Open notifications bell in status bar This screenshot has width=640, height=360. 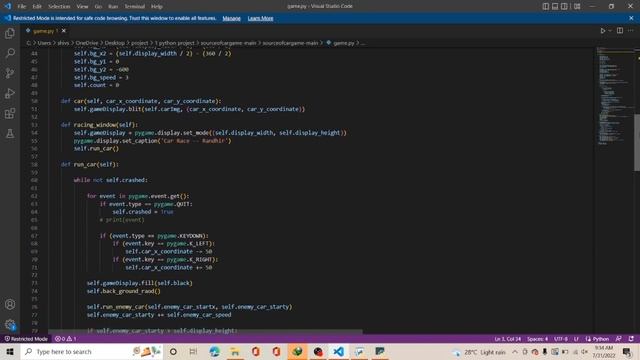(x=631, y=339)
